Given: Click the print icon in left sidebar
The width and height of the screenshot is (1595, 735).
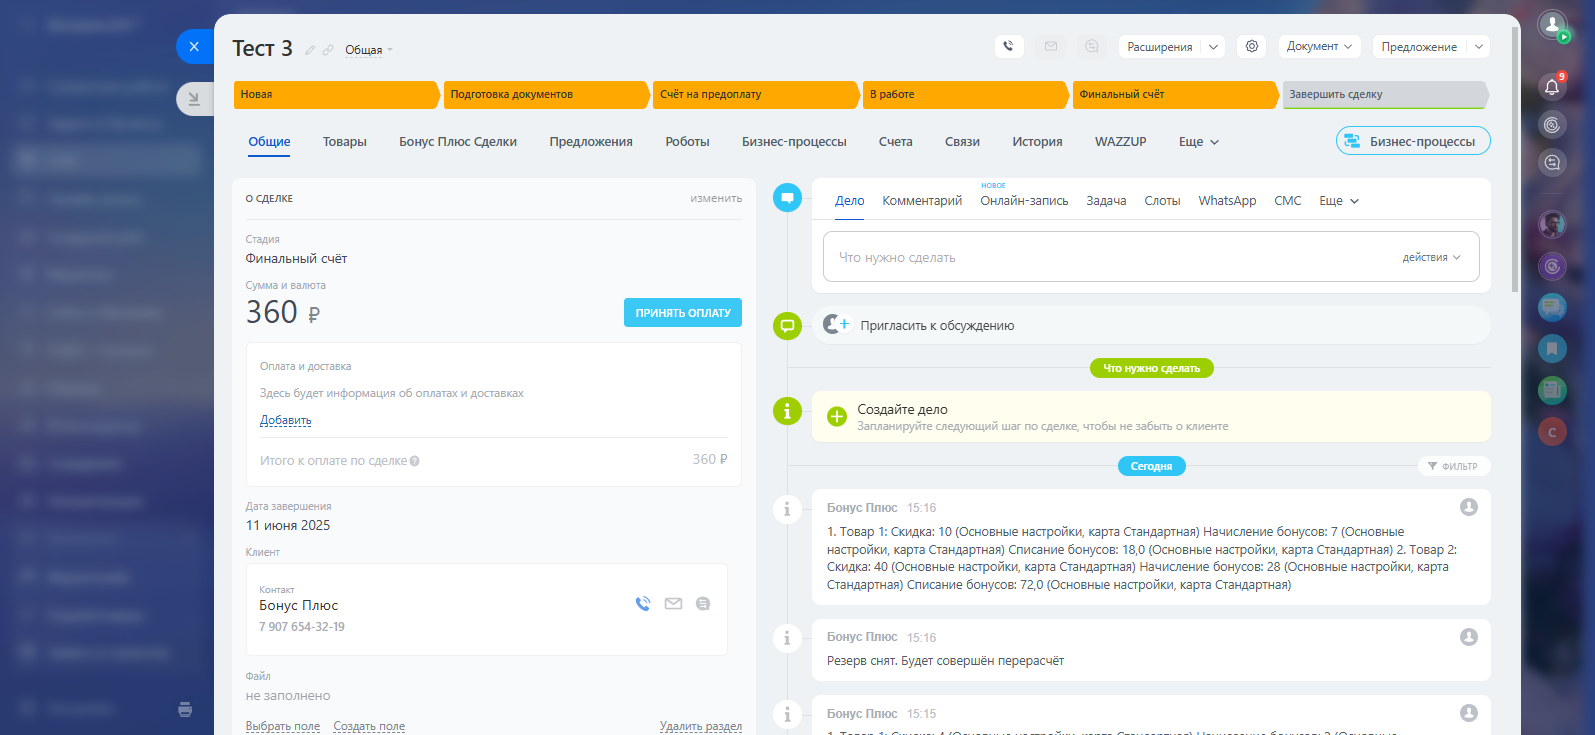Looking at the screenshot, I should coord(185,709).
